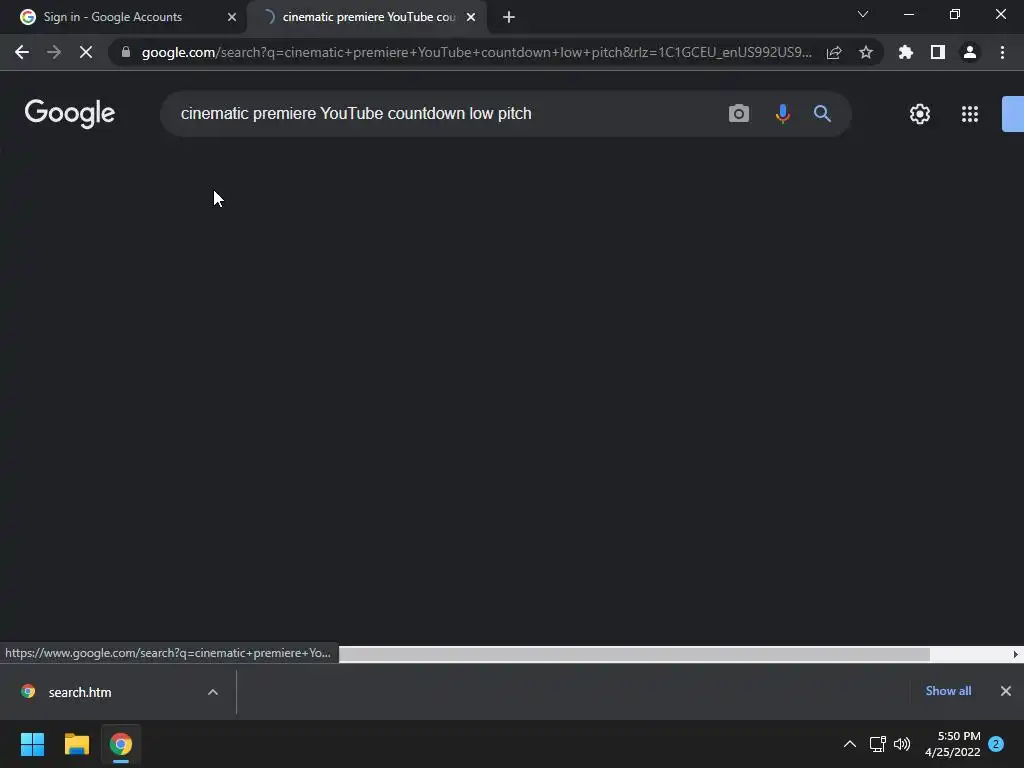
Task: Click the forward navigation arrow
Action: tap(54, 52)
